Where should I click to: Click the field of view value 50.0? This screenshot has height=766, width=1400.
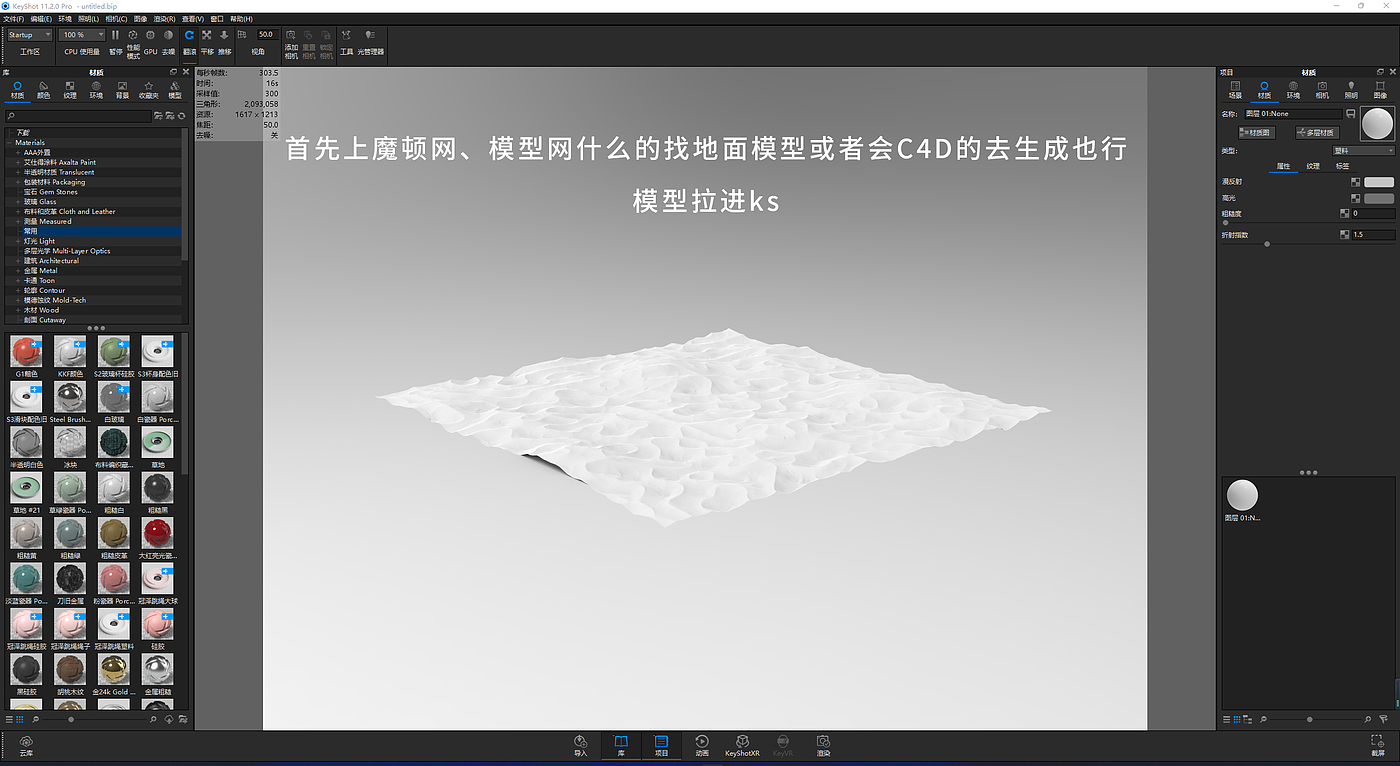[x=266, y=35]
